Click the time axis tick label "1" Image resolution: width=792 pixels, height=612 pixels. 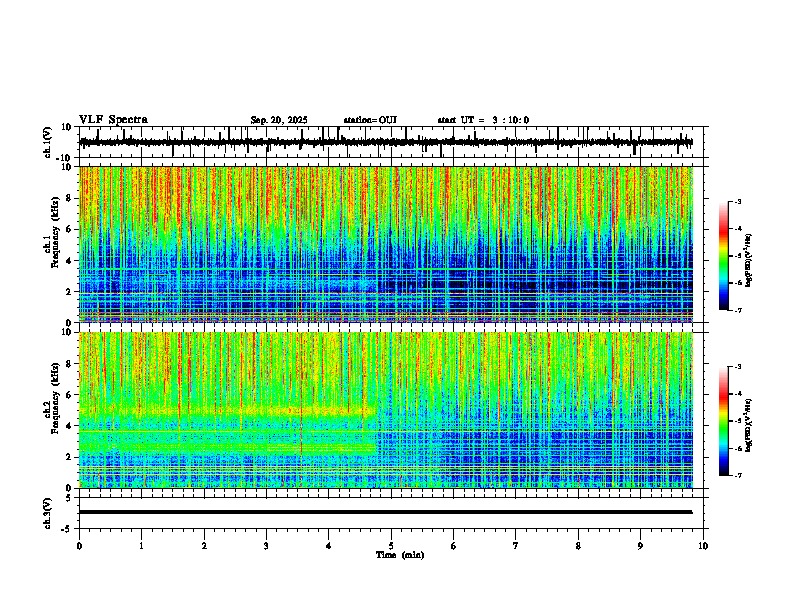pyautogui.click(x=141, y=546)
